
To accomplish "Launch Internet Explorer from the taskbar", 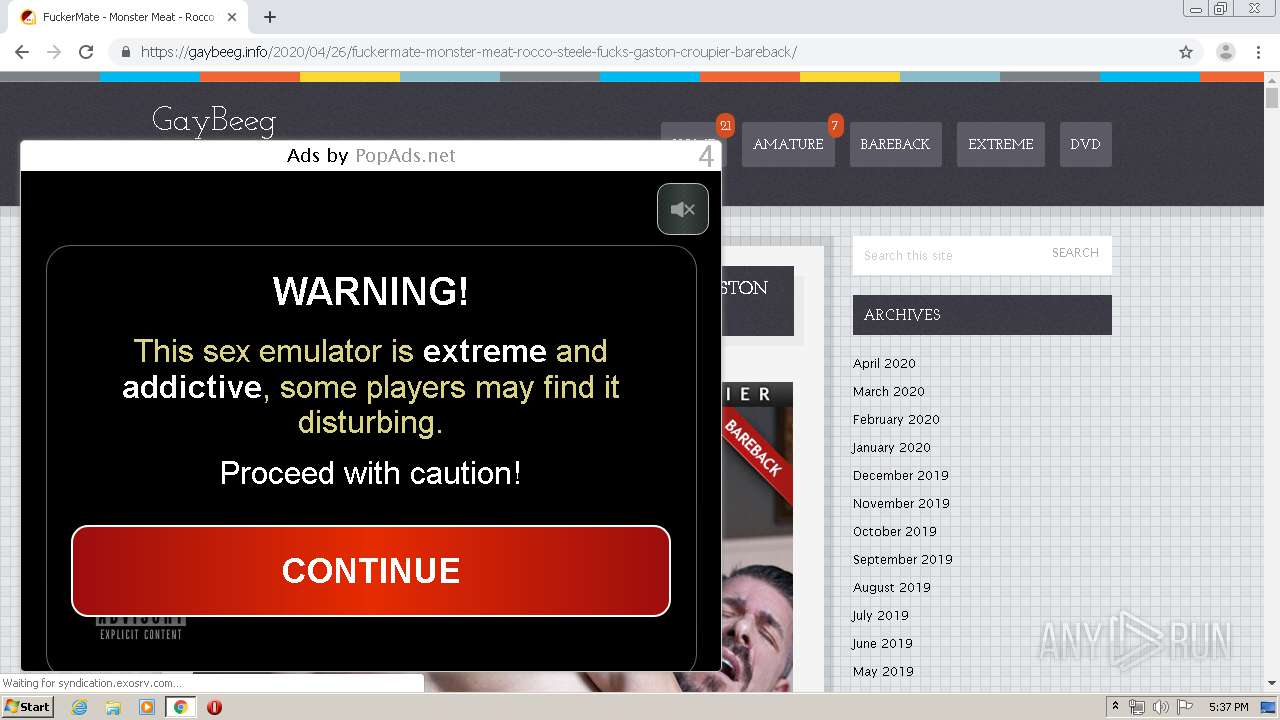I will pos(80,707).
